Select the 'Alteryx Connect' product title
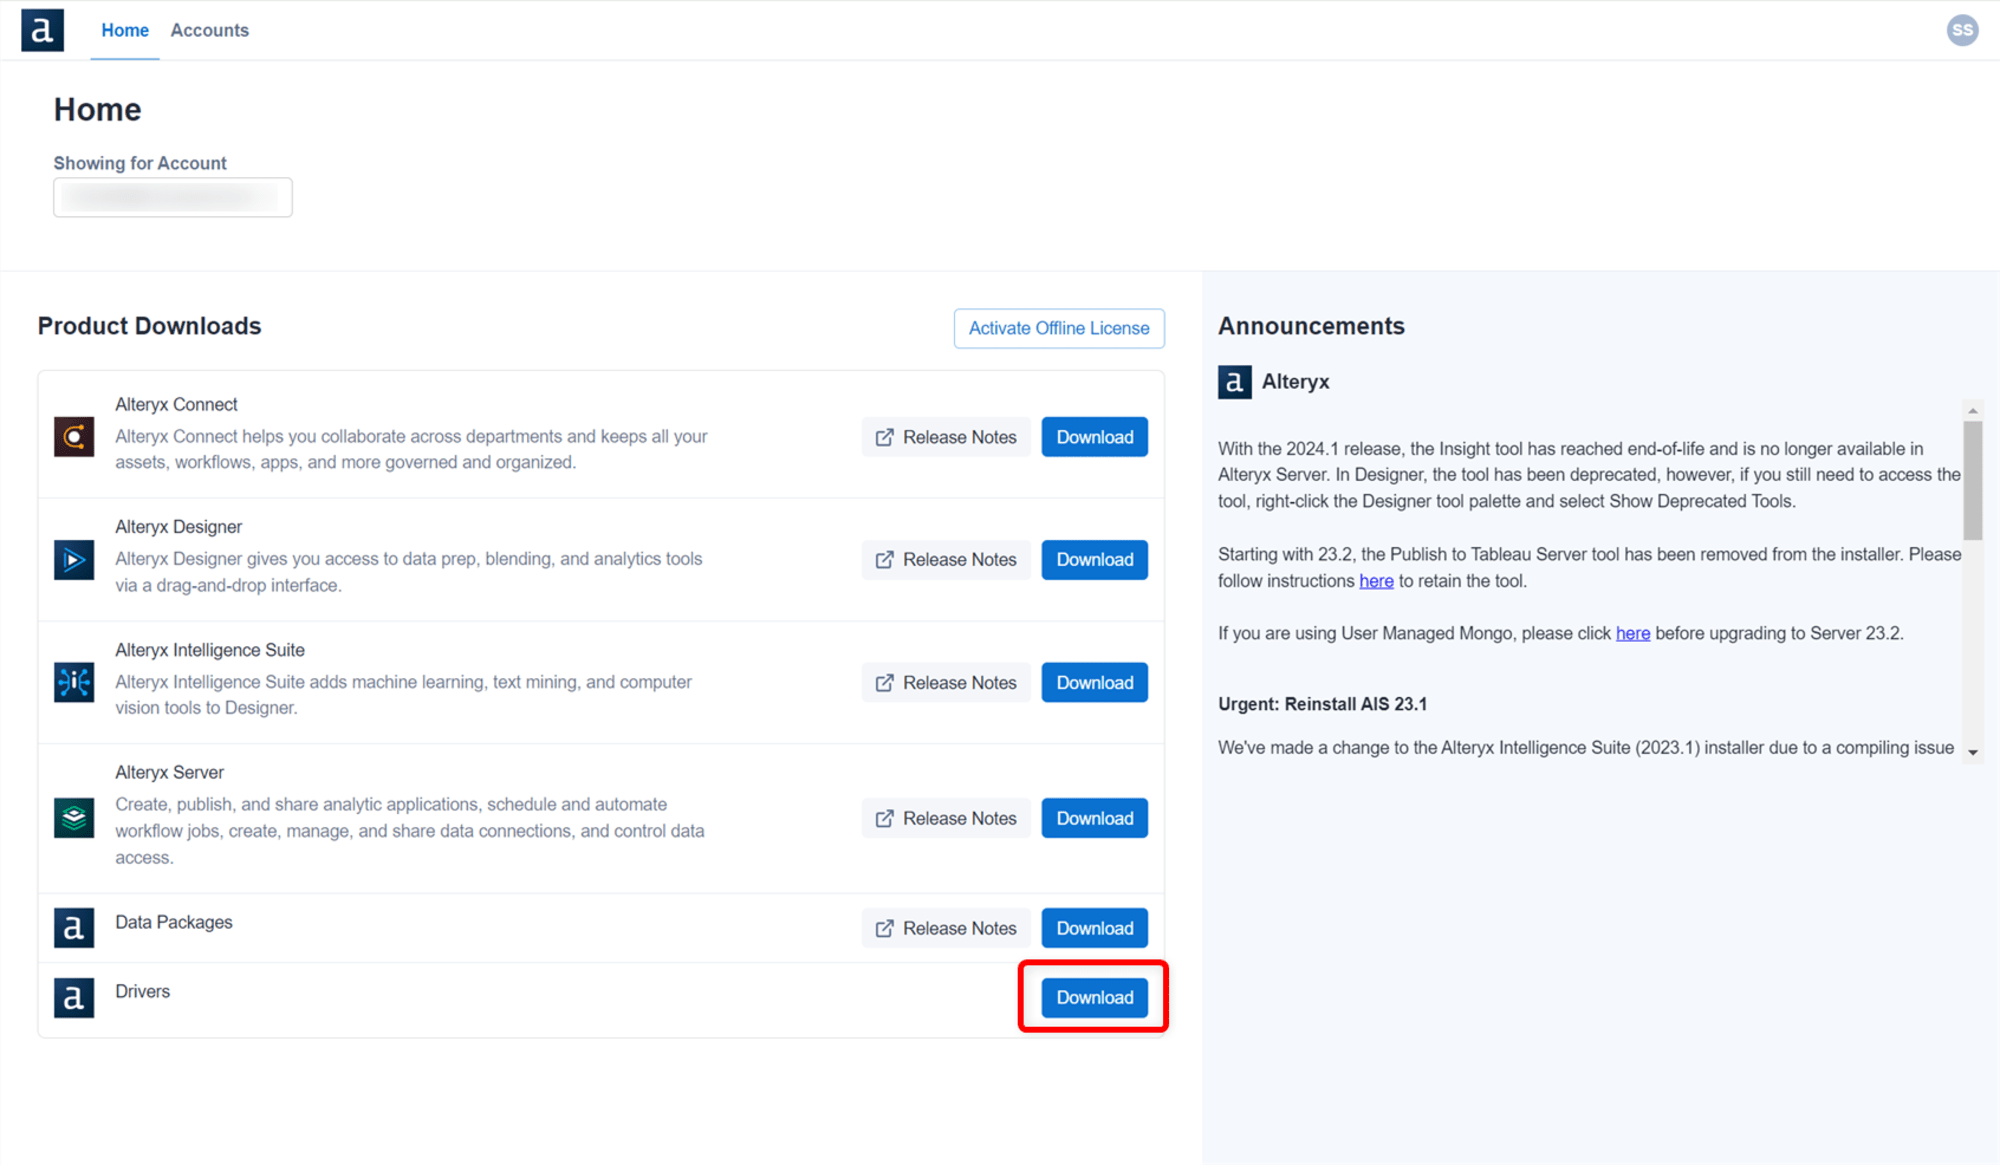This screenshot has width=2000, height=1165. [x=176, y=404]
